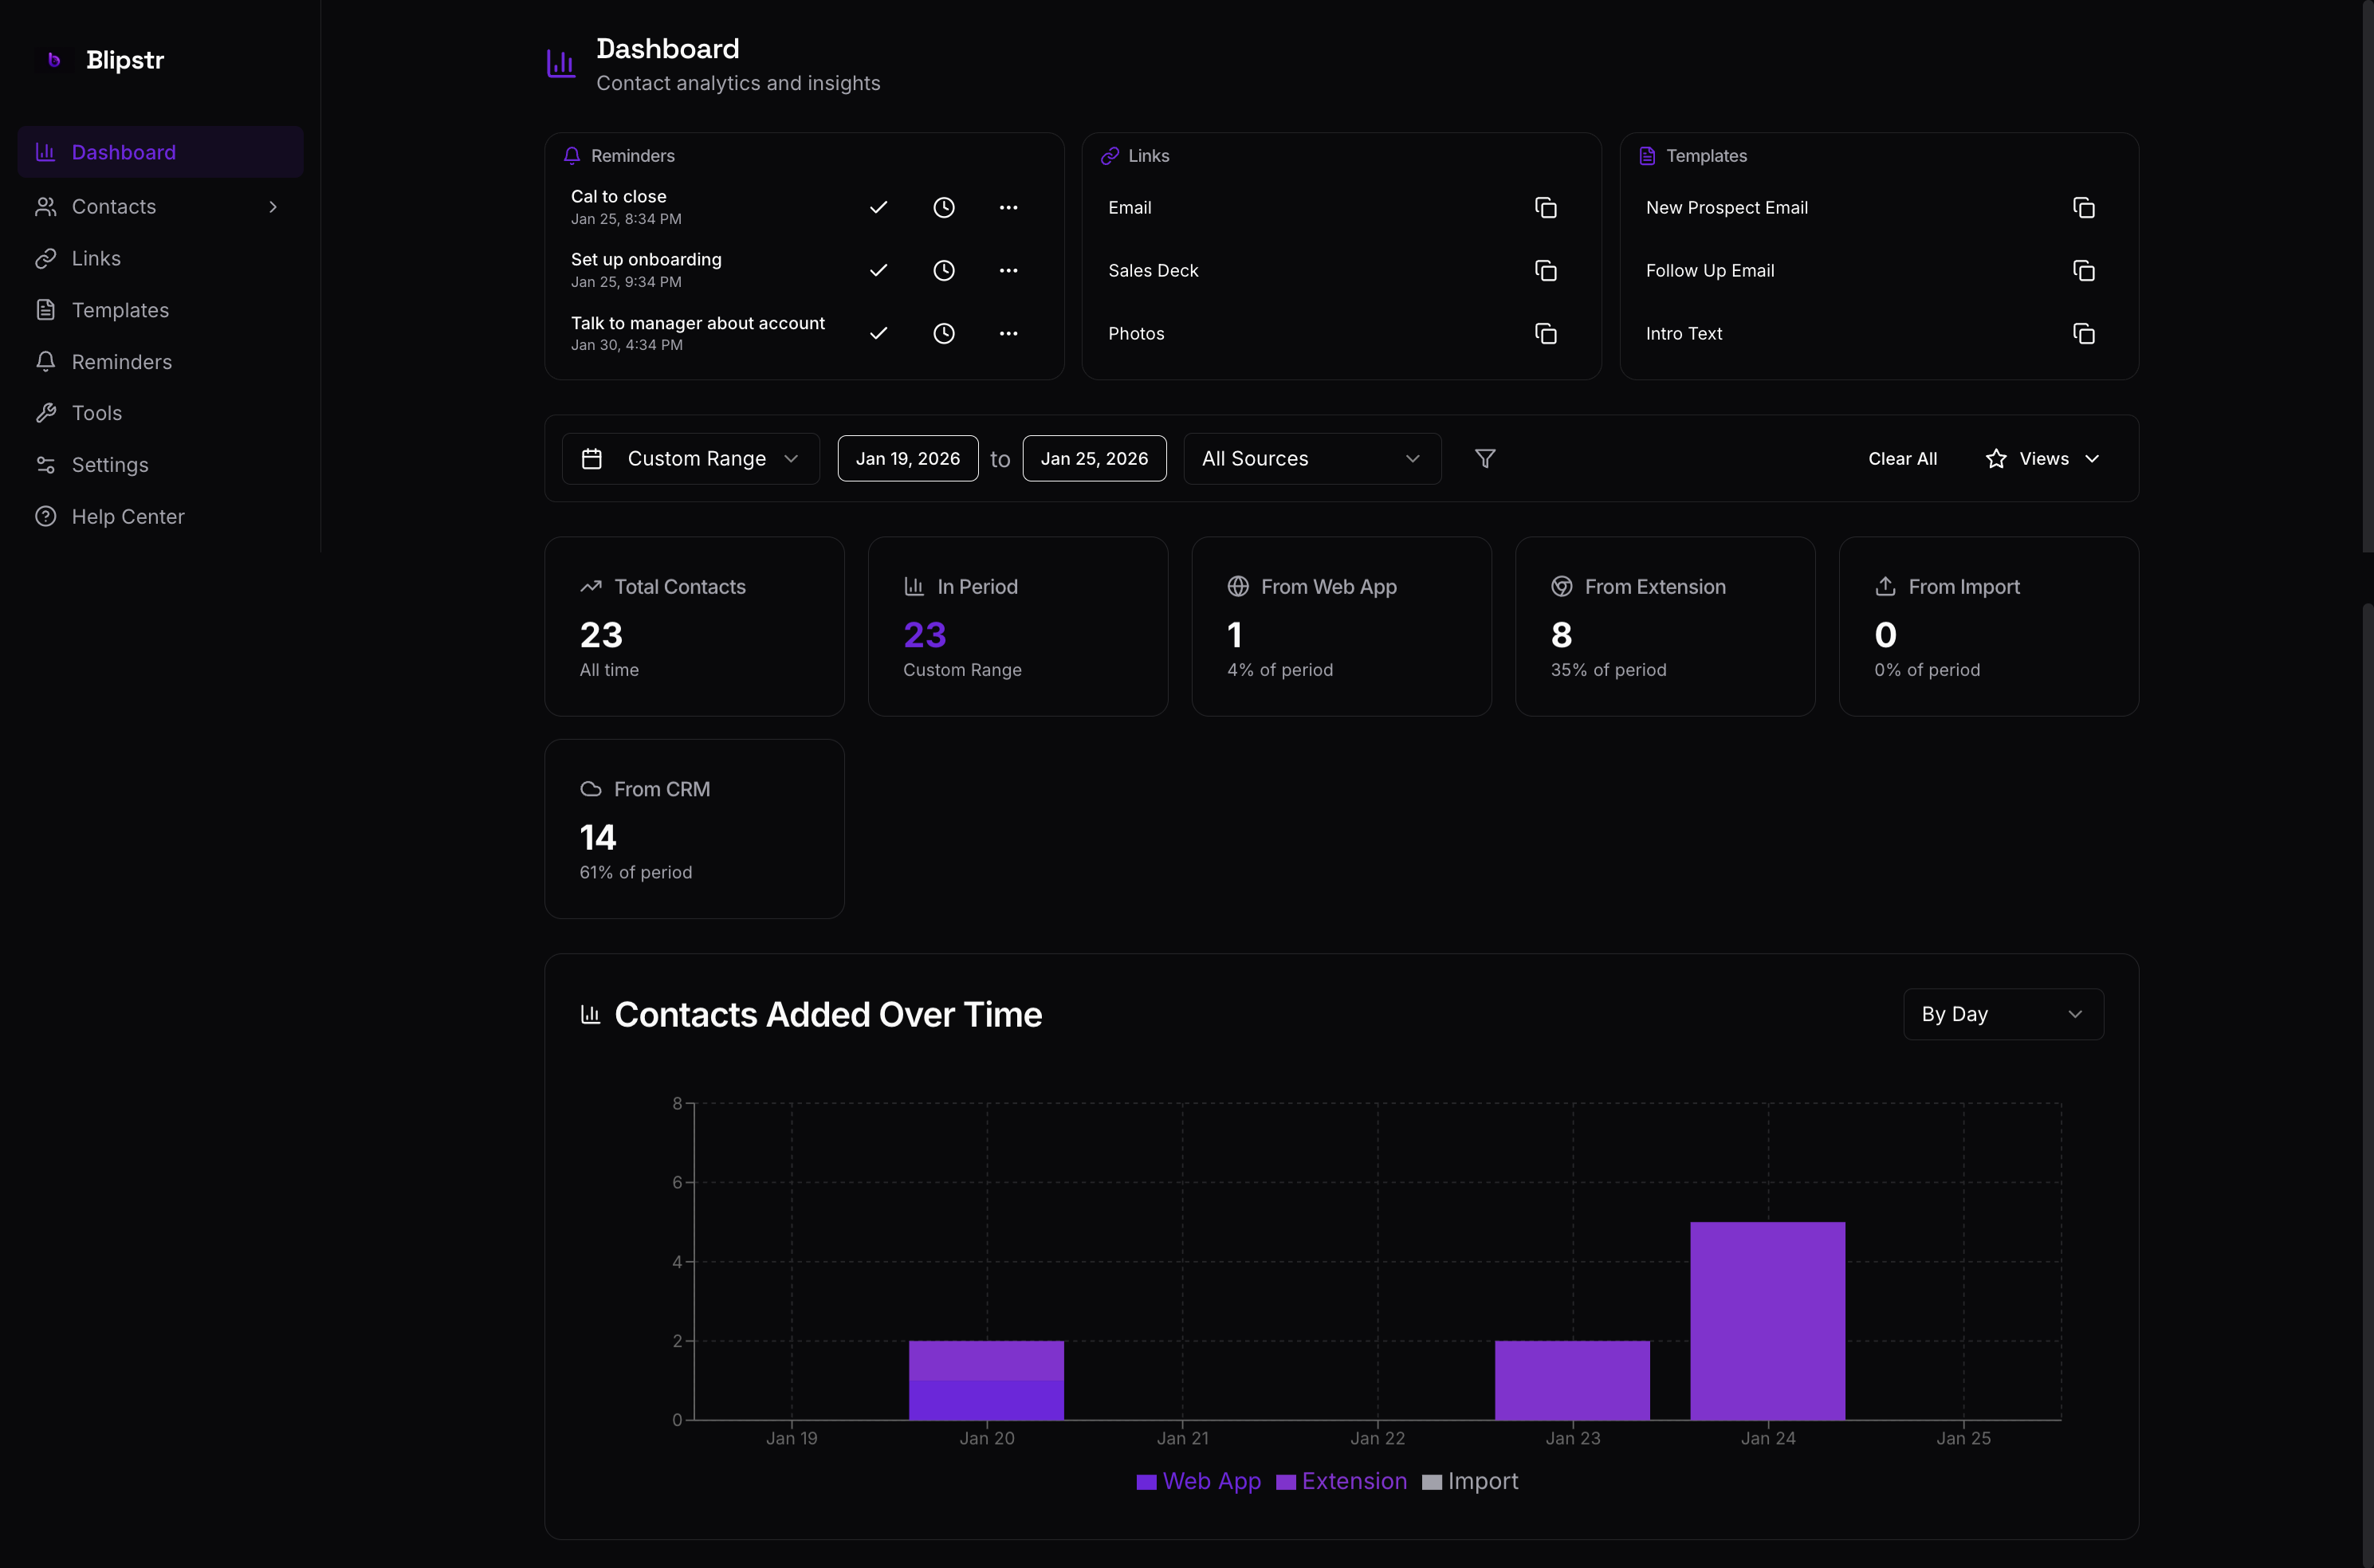Viewport: 2374px width, 1568px height.
Task: Click the Clear All button
Action: [x=1901, y=458]
